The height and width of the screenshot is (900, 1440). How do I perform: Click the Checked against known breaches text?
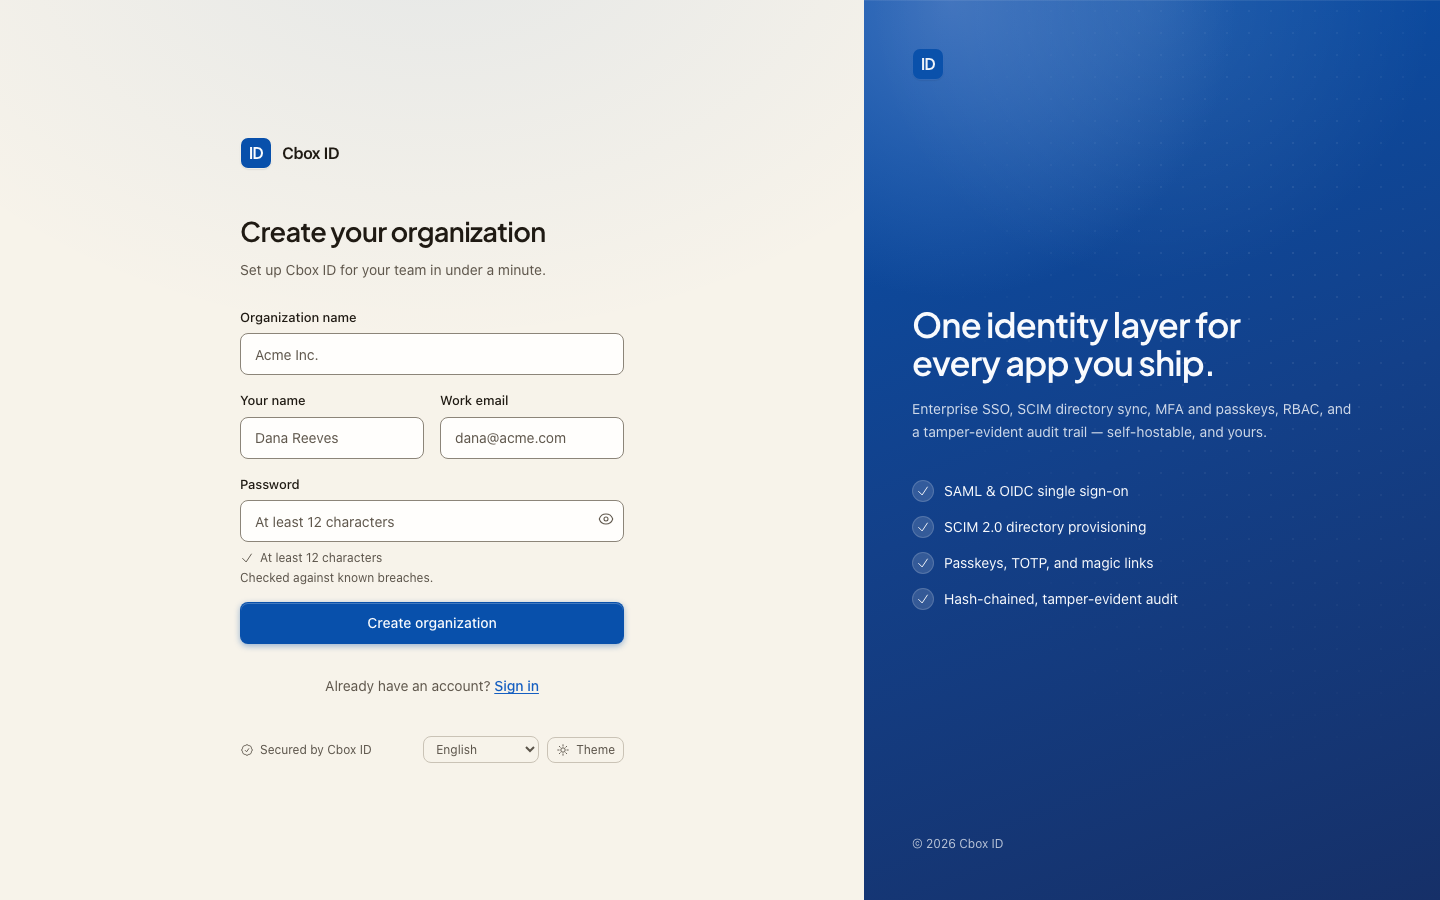pyautogui.click(x=336, y=578)
